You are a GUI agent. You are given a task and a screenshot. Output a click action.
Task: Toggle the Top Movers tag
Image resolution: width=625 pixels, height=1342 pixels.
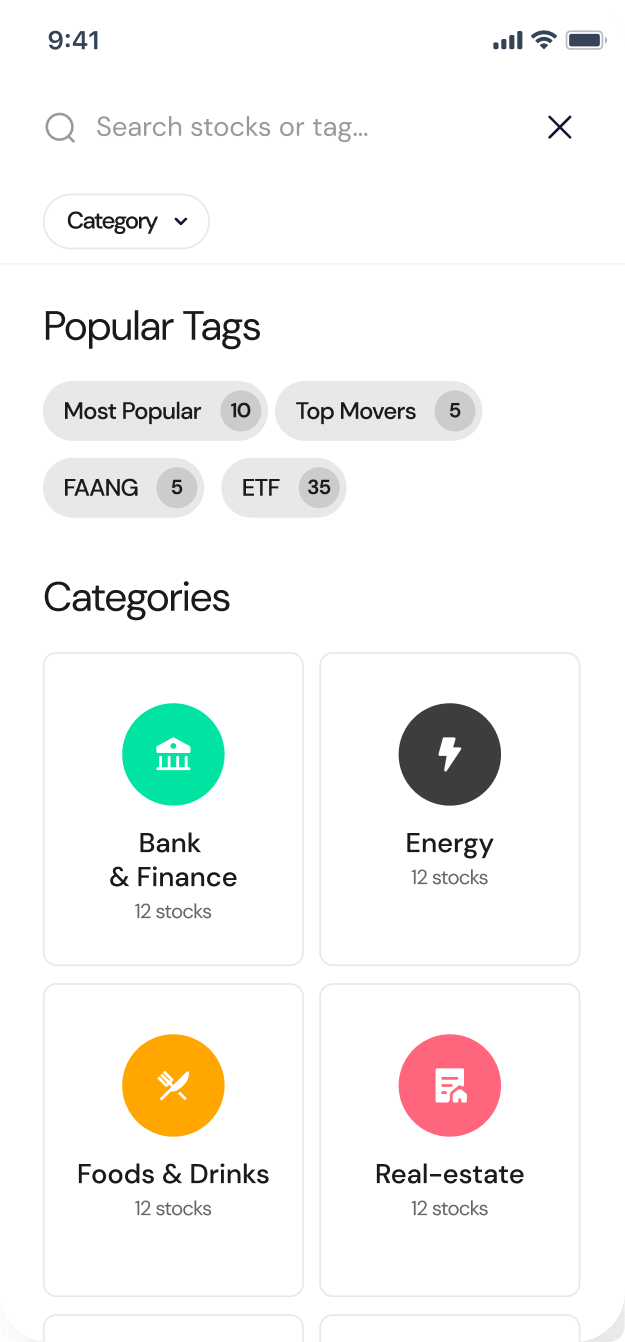[x=378, y=411]
